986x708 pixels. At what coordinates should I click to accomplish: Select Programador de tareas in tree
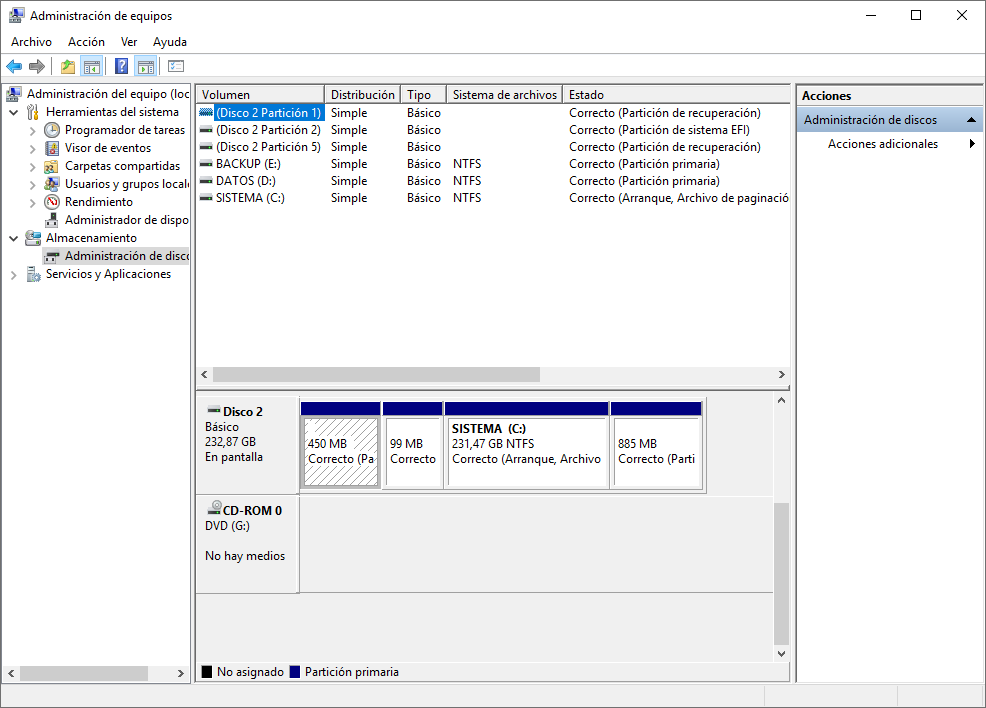pos(125,130)
